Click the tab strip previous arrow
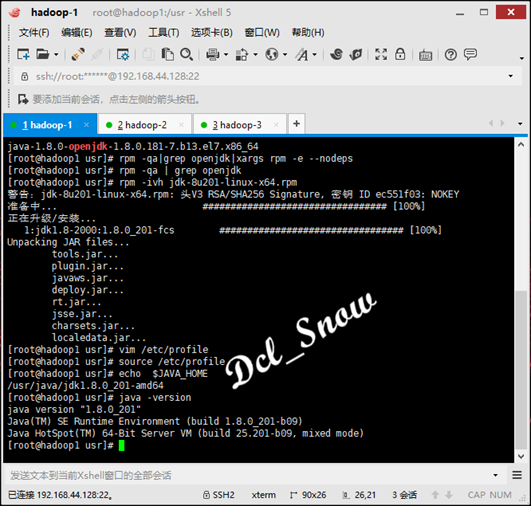Image resolution: width=531 pixels, height=506 pixels. click(x=491, y=123)
